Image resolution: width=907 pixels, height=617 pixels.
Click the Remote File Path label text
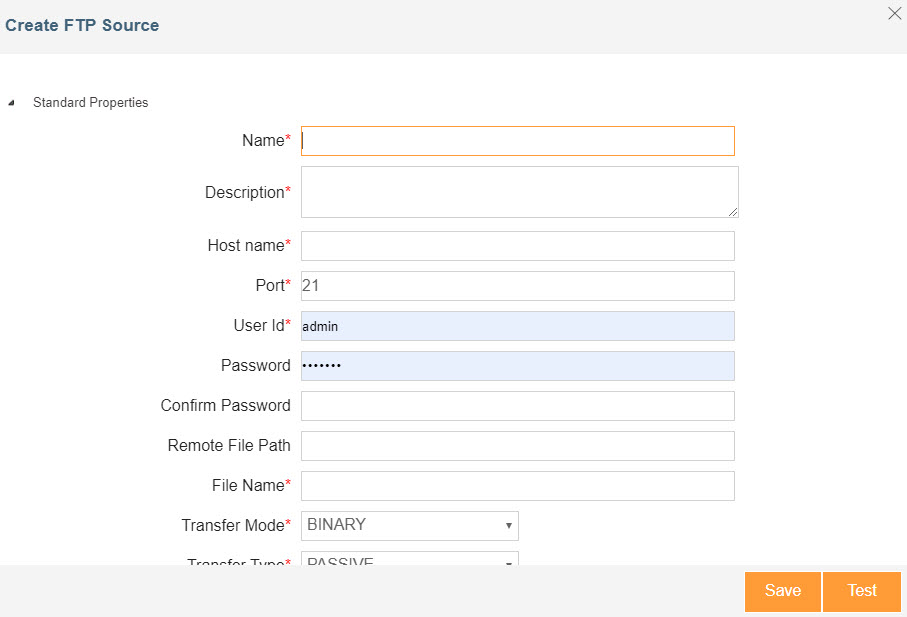(228, 446)
